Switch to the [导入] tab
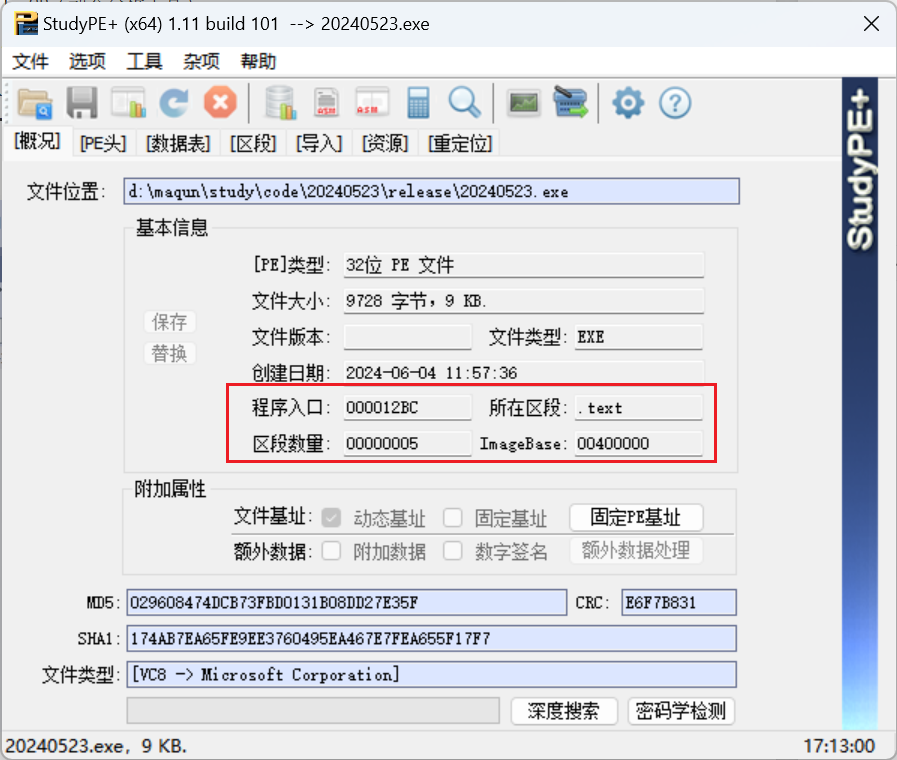 (x=319, y=143)
